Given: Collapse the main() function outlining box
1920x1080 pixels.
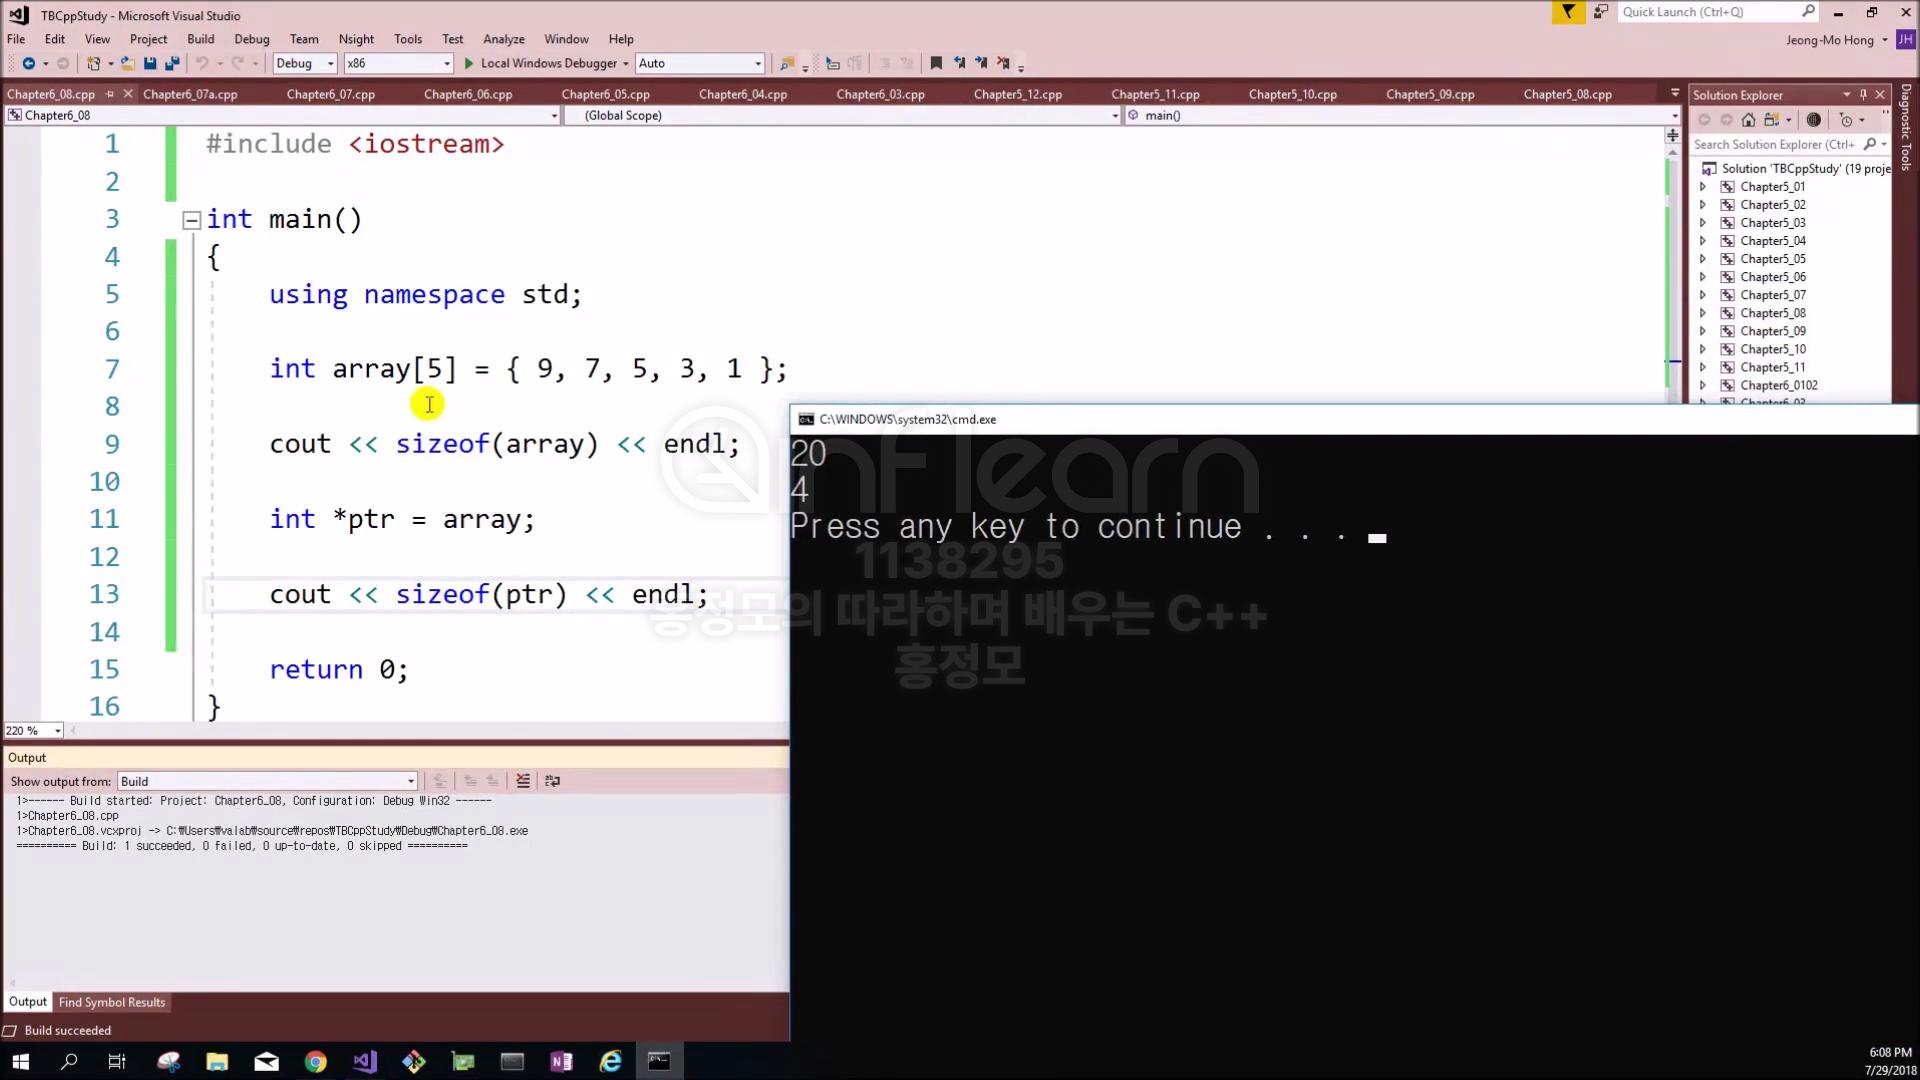Looking at the screenshot, I should pyautogui.click(x=192, y=220).
